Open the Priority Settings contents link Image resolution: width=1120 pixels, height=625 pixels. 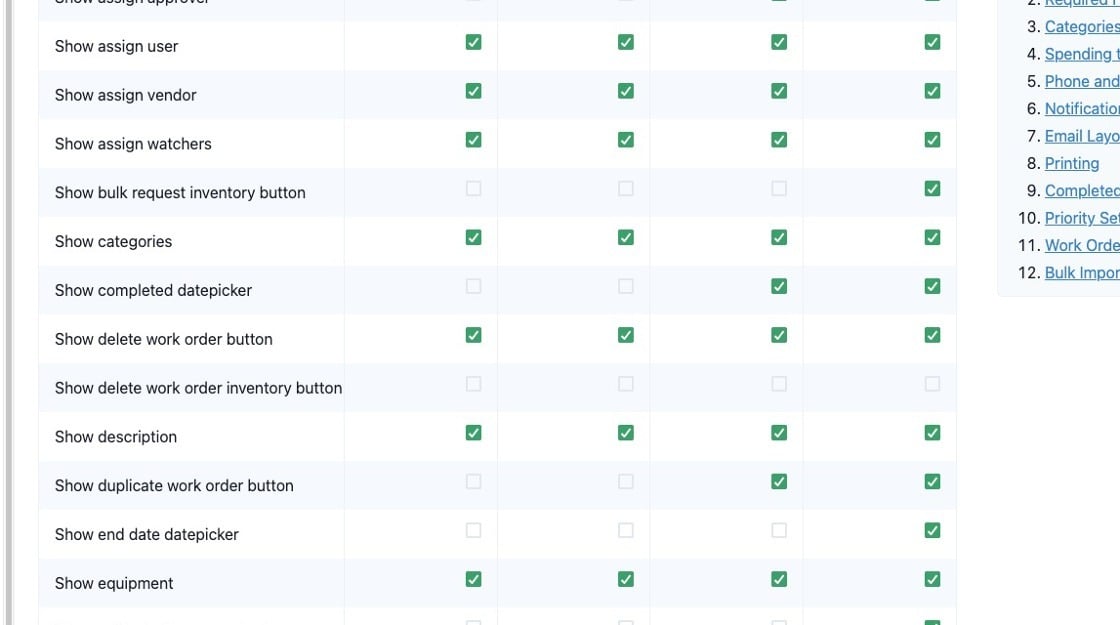click(1082, 218)
